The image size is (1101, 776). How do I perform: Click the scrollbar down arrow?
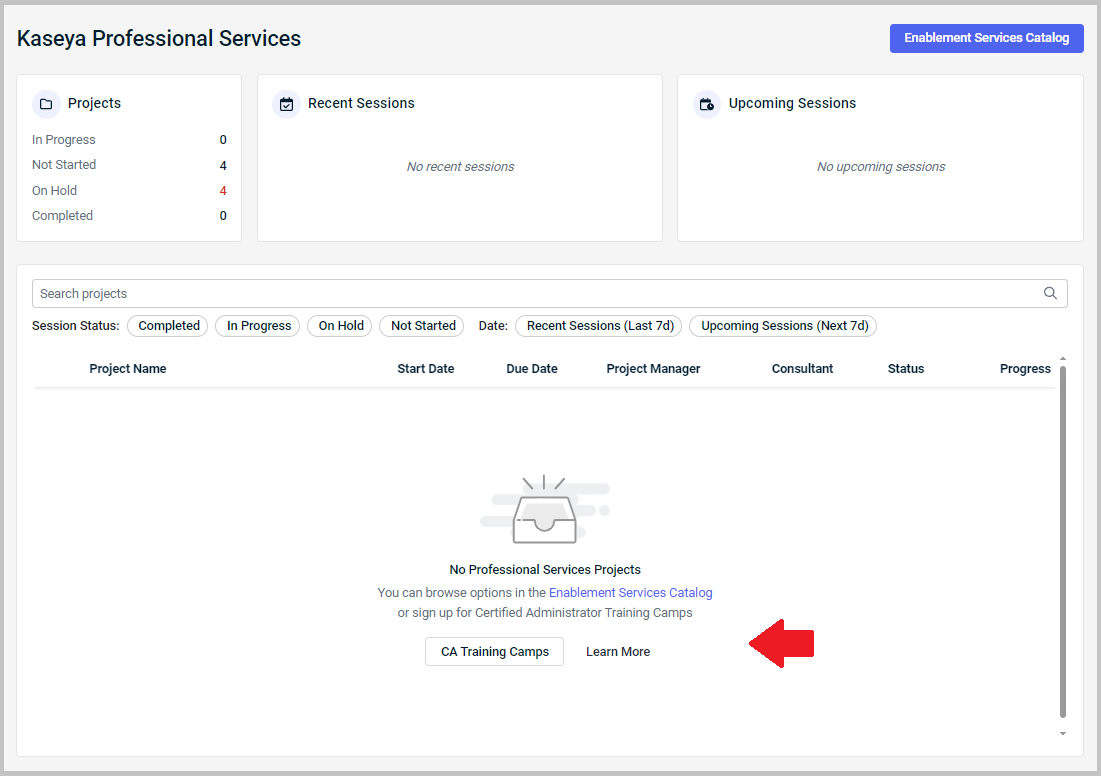coord(1063,734)
